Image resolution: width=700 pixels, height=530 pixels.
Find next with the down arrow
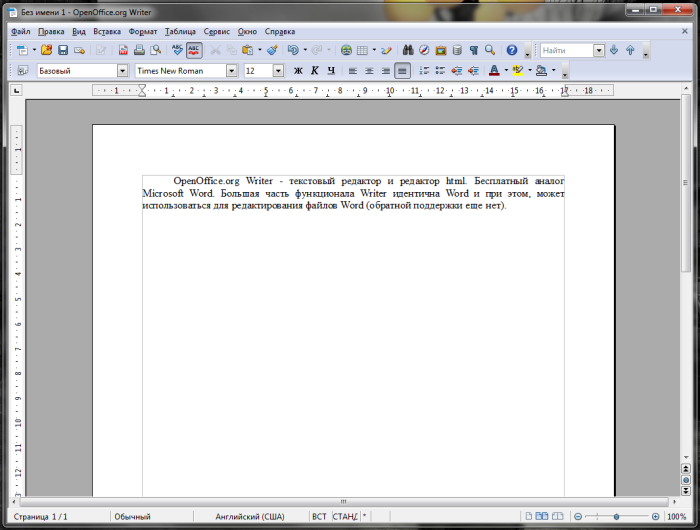614,50
